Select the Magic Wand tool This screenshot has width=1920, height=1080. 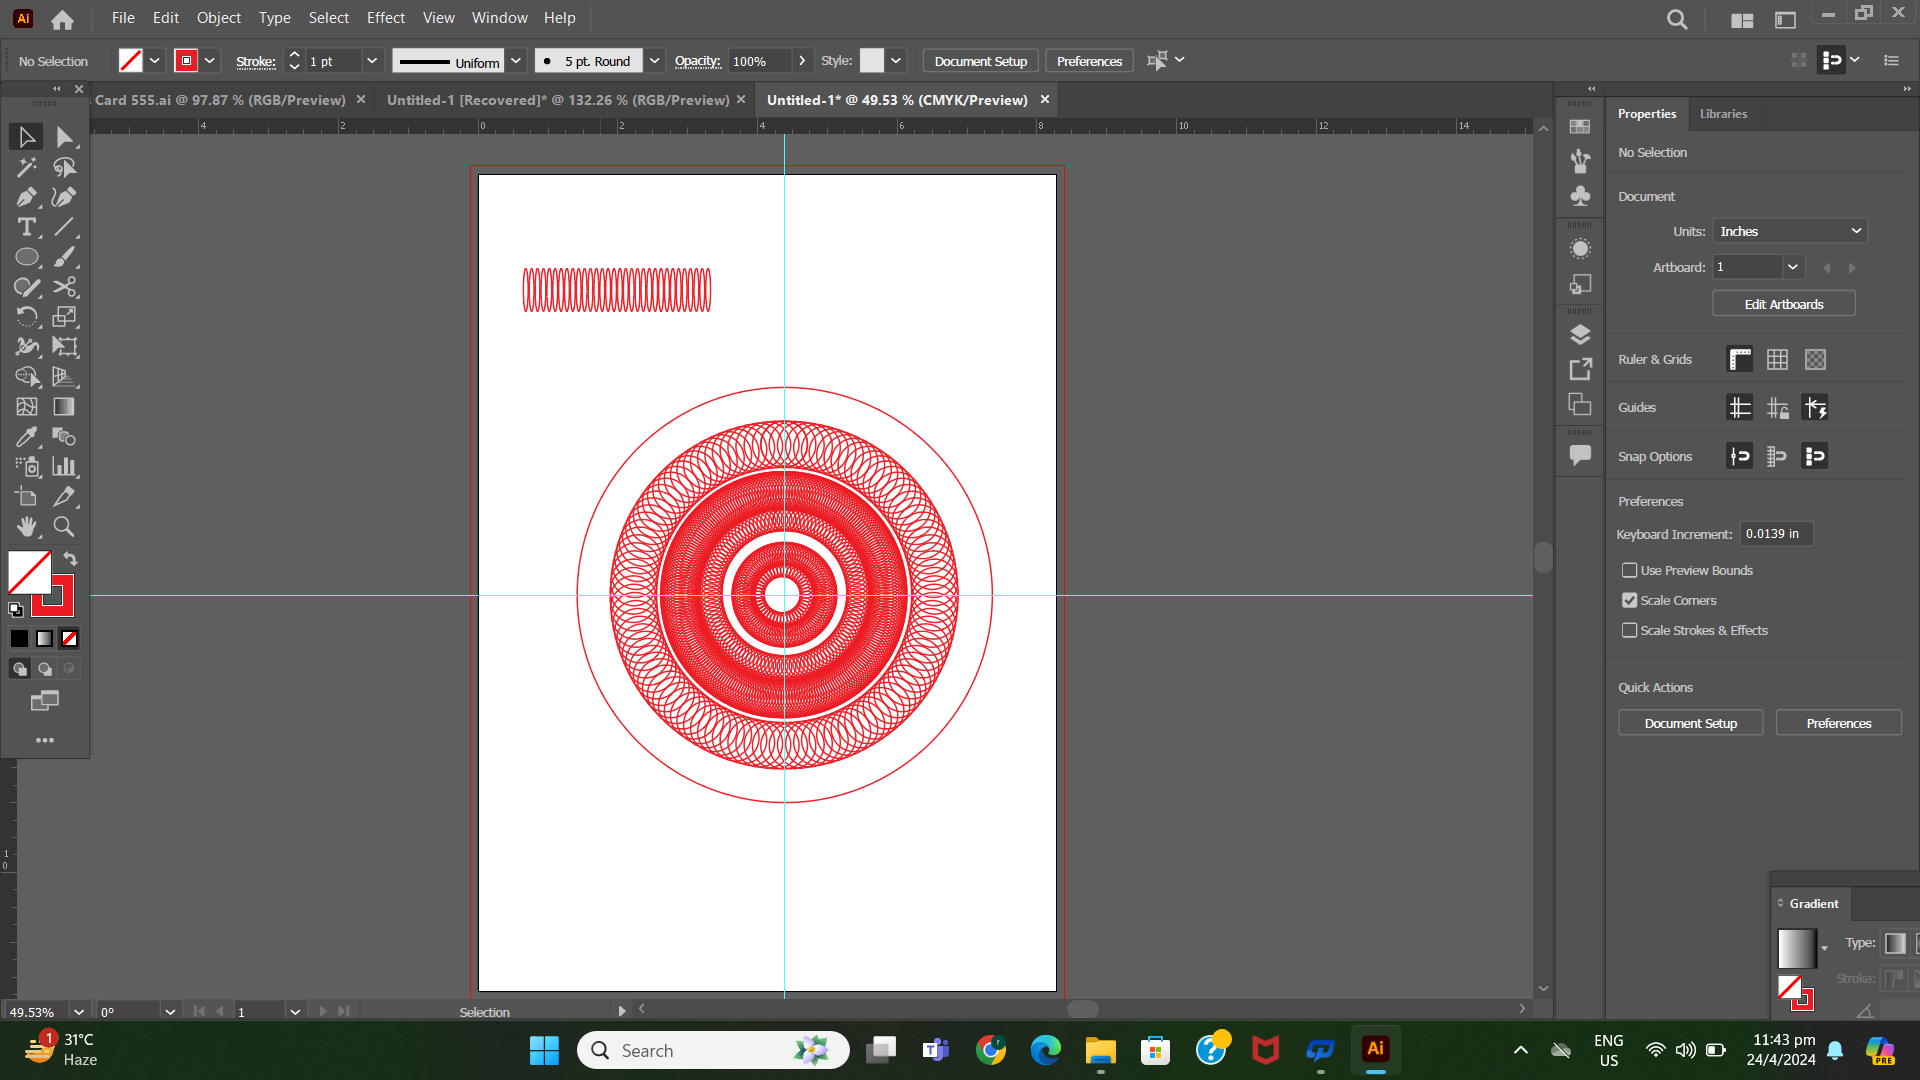[27, 167]
